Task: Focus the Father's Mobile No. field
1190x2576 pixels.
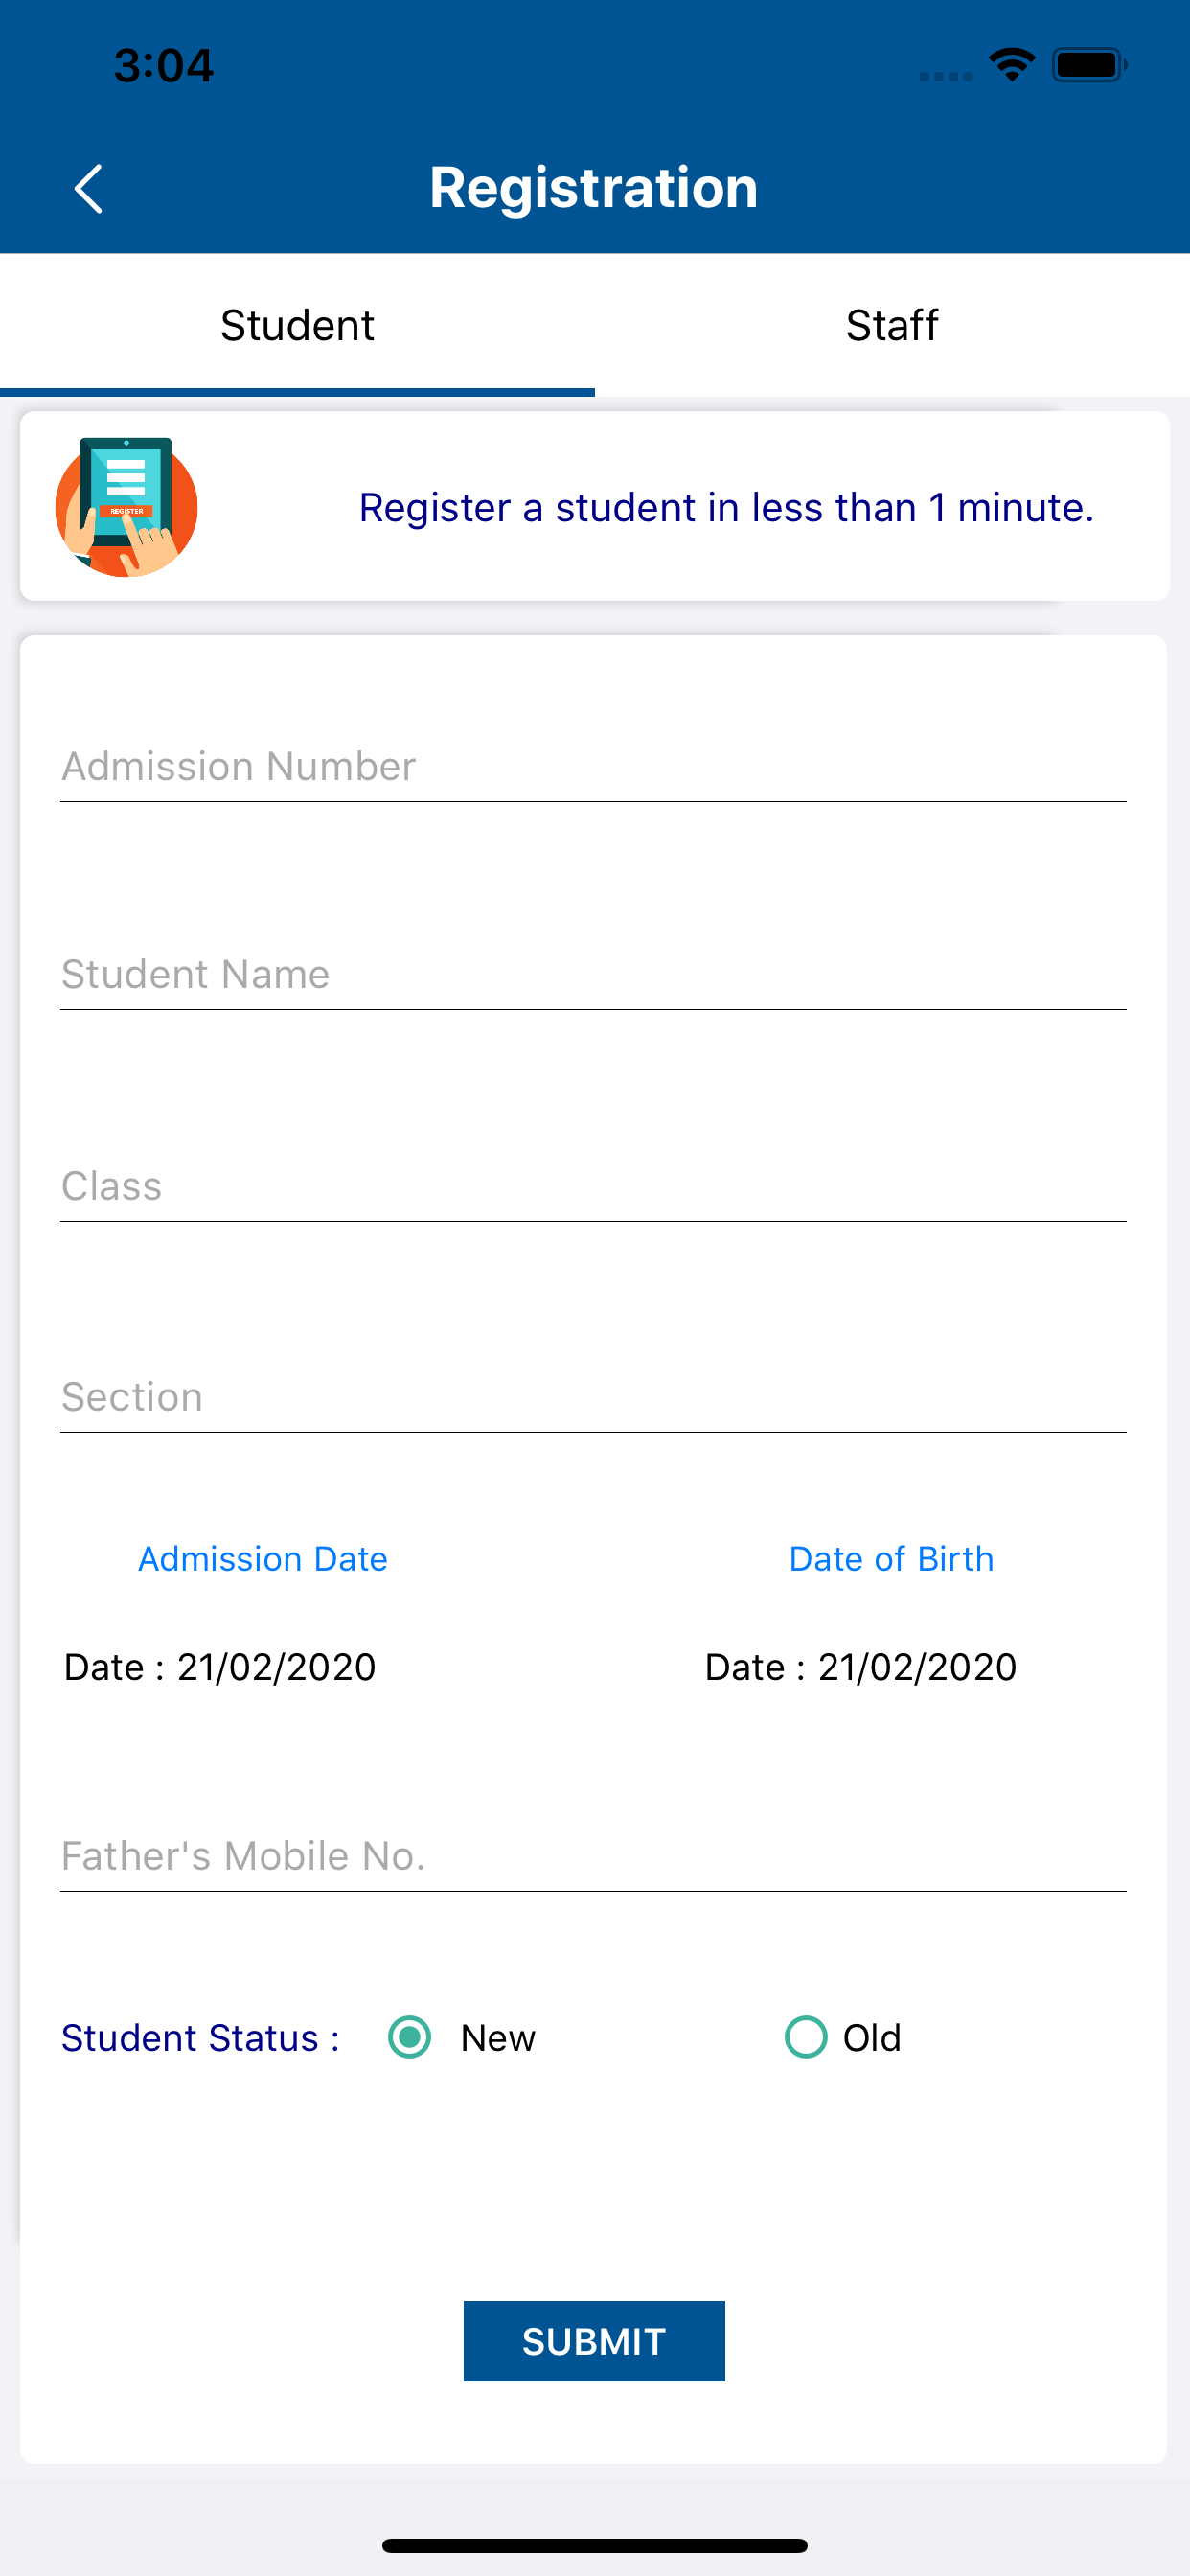Action: point(593,1857)
